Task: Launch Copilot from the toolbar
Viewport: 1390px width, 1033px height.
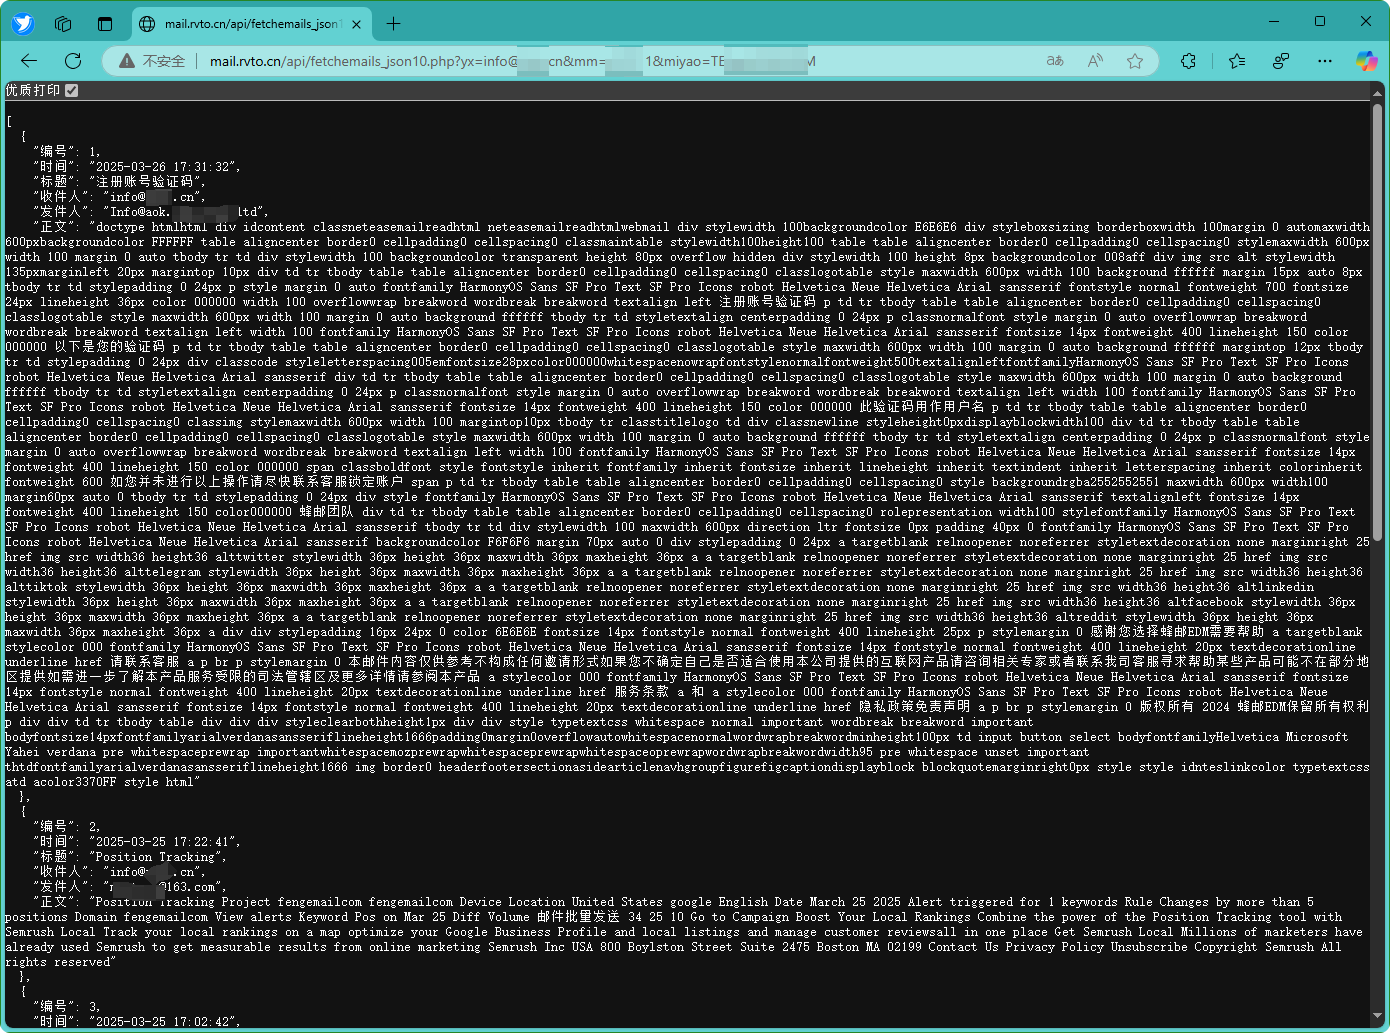Action: tap(1366, 61)
